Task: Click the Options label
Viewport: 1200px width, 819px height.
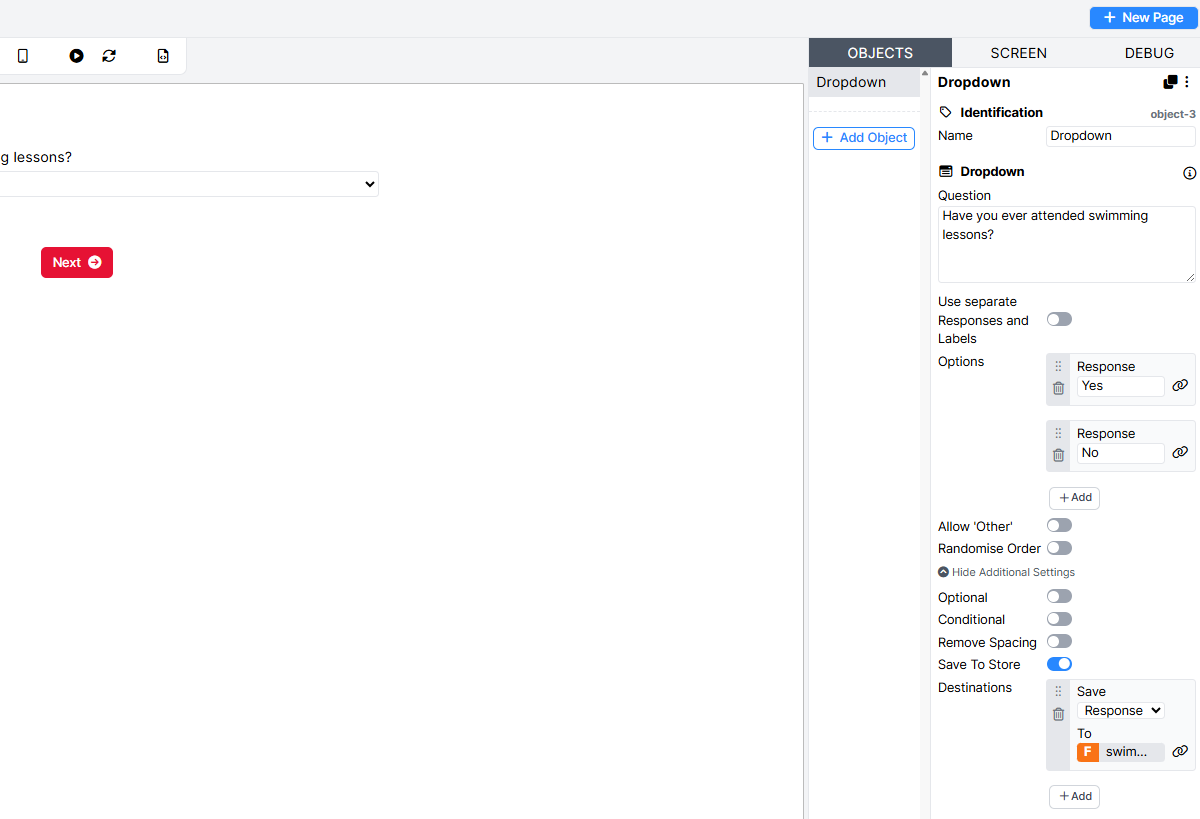Action: (961, 361)
